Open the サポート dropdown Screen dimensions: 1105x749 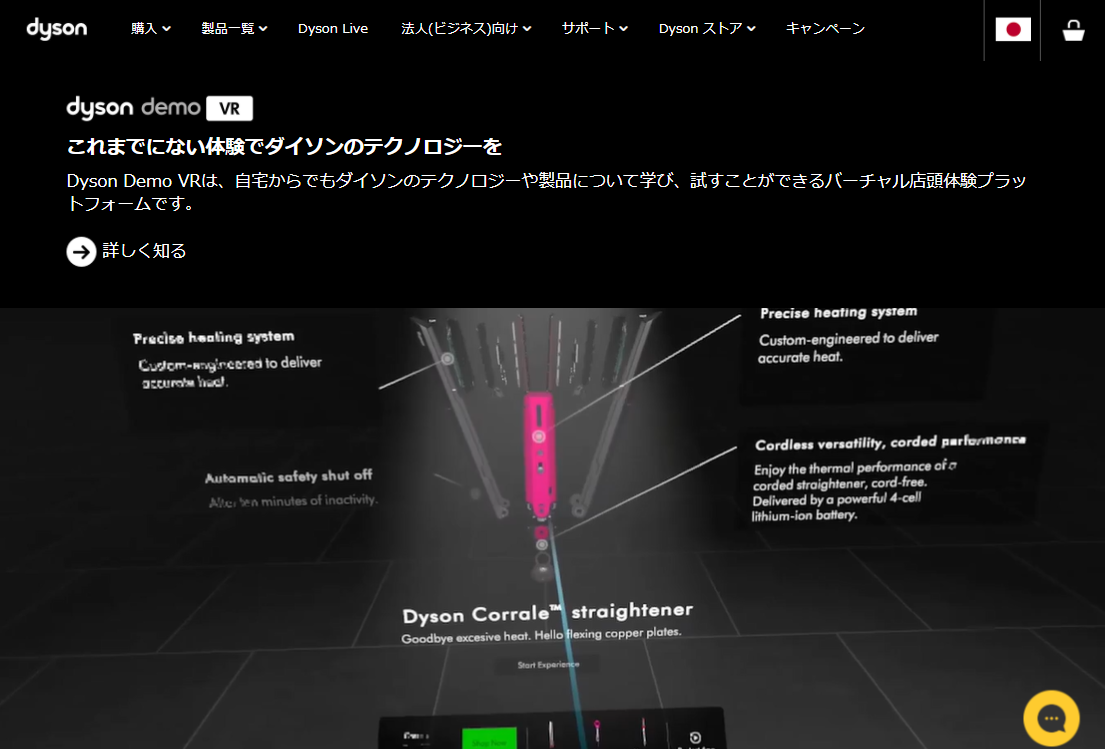click(x=594, y=29)
